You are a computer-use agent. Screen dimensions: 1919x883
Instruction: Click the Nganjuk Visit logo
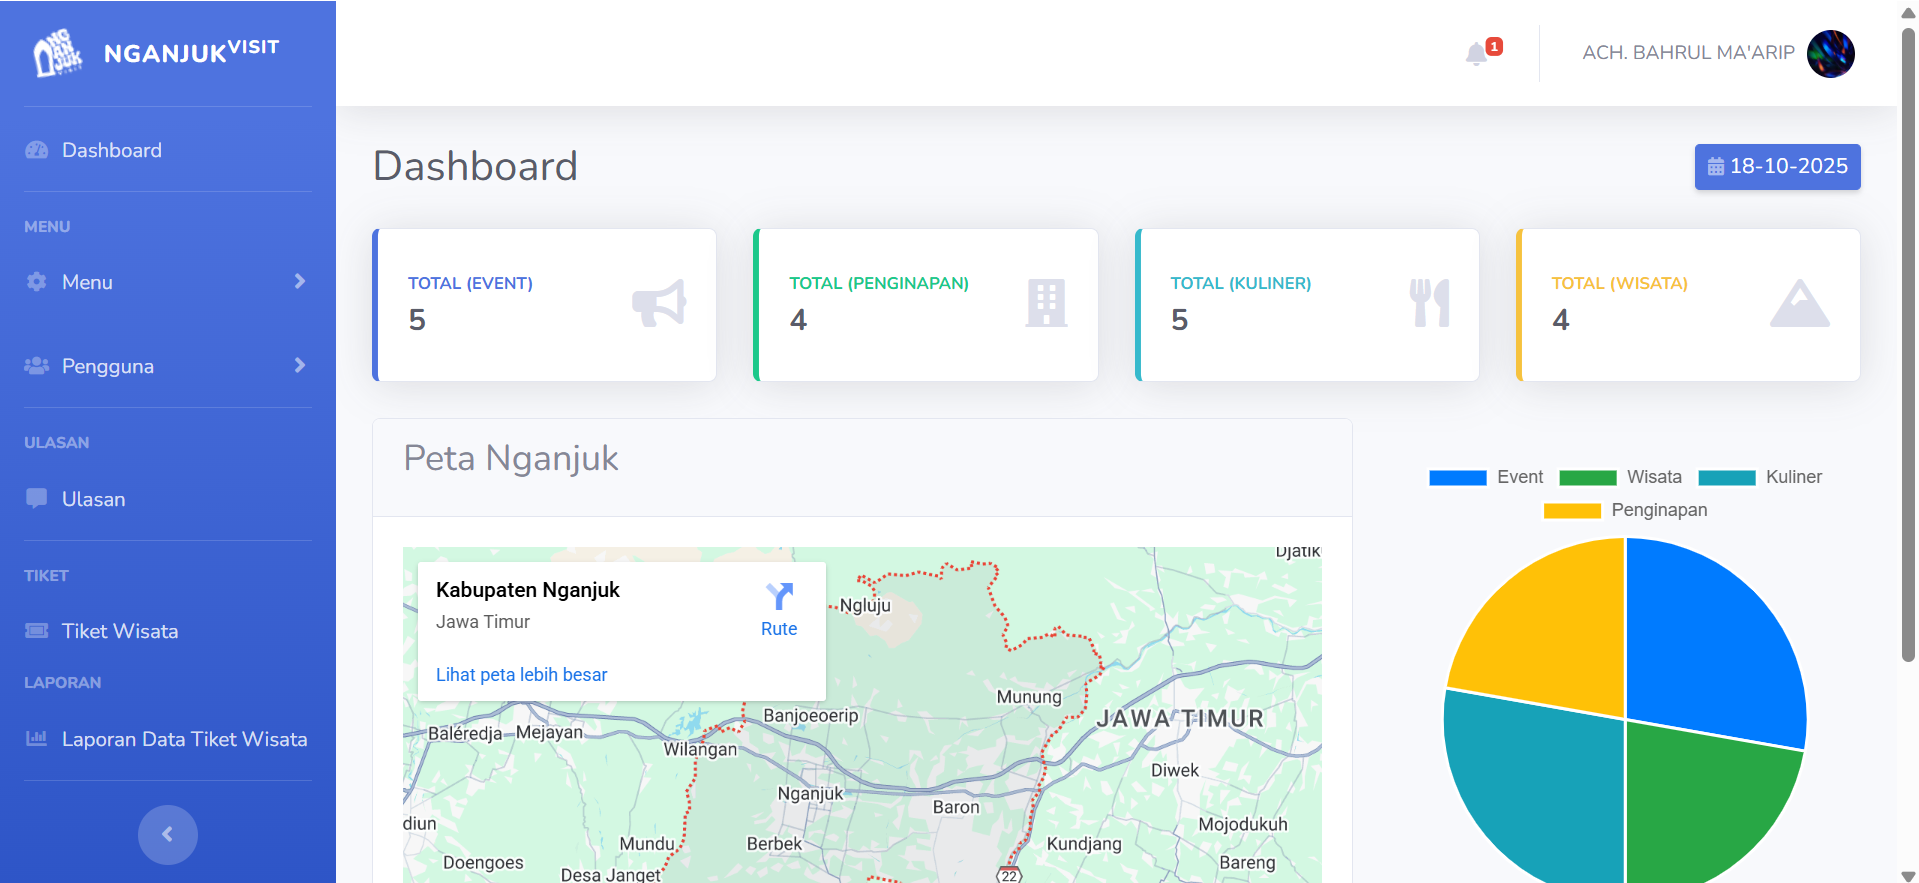coord(157,53)
